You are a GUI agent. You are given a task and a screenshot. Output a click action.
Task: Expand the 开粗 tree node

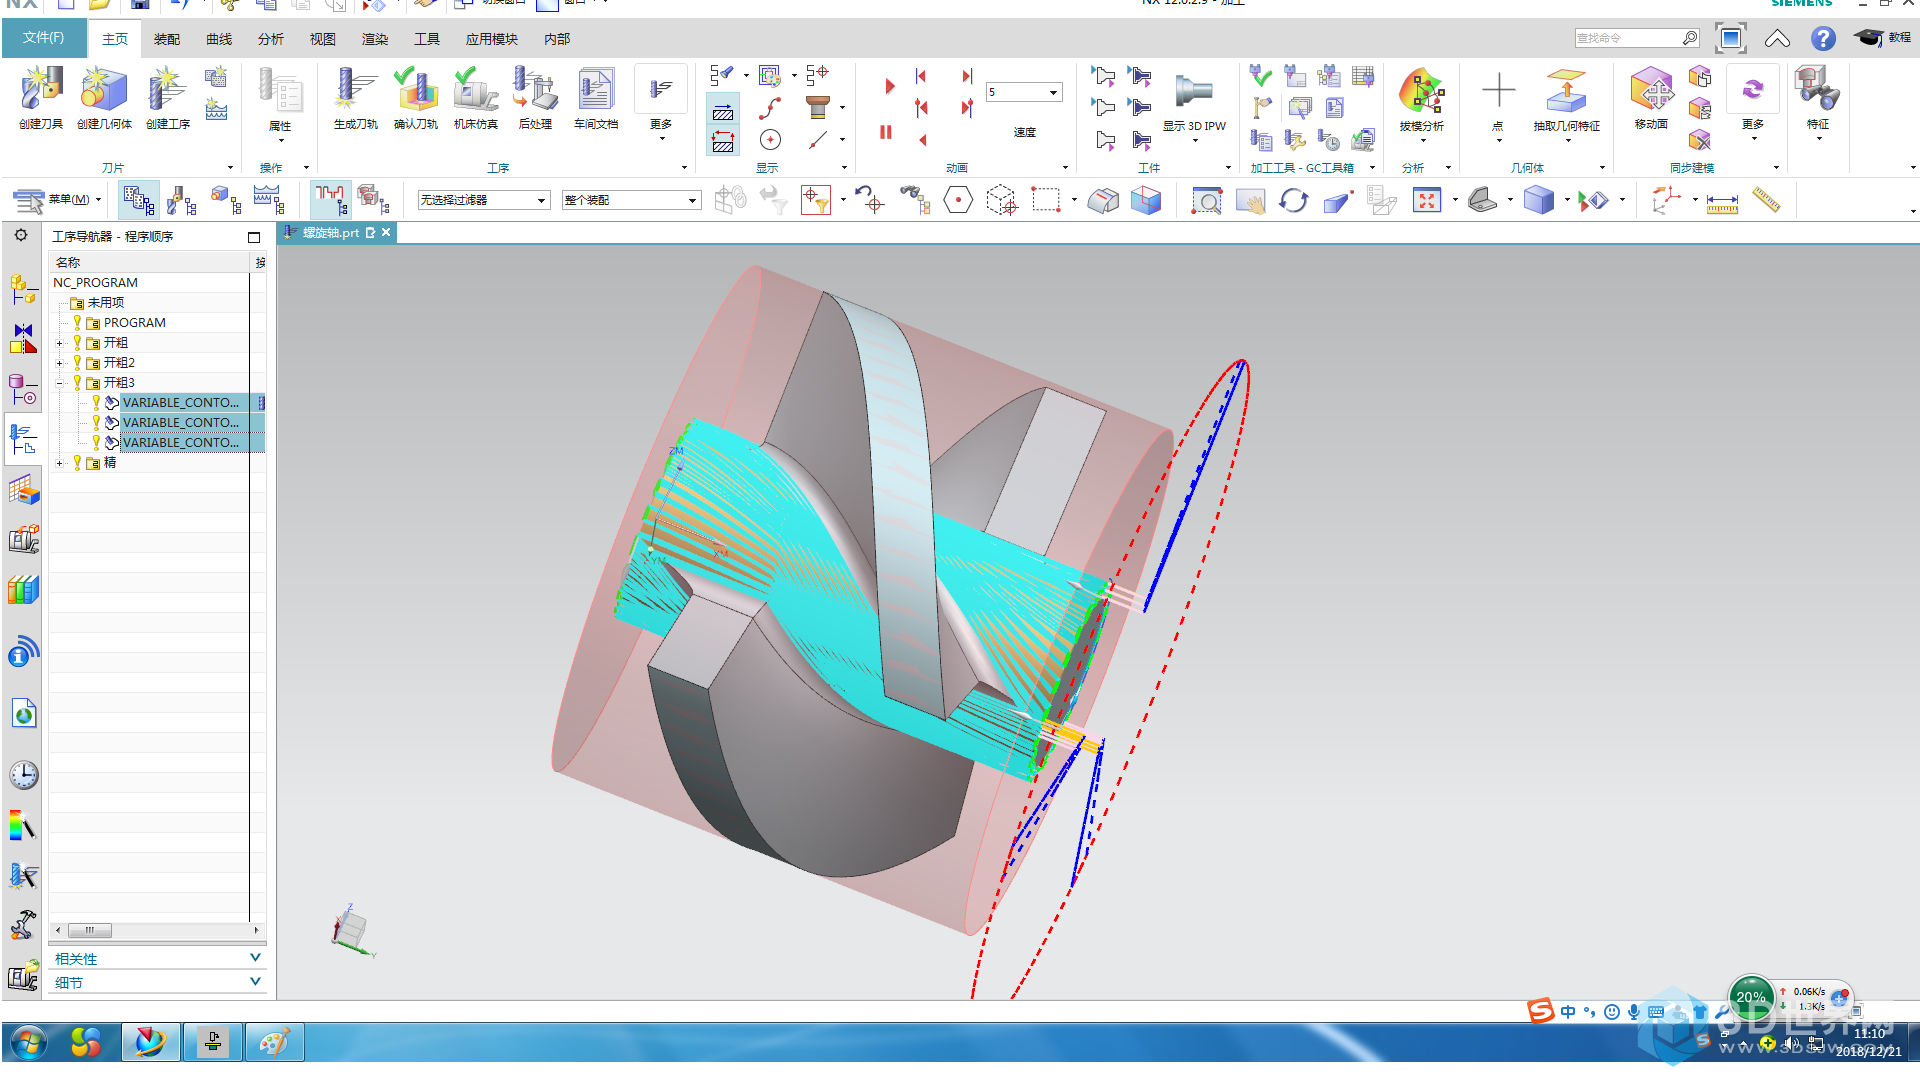[59, 343]
